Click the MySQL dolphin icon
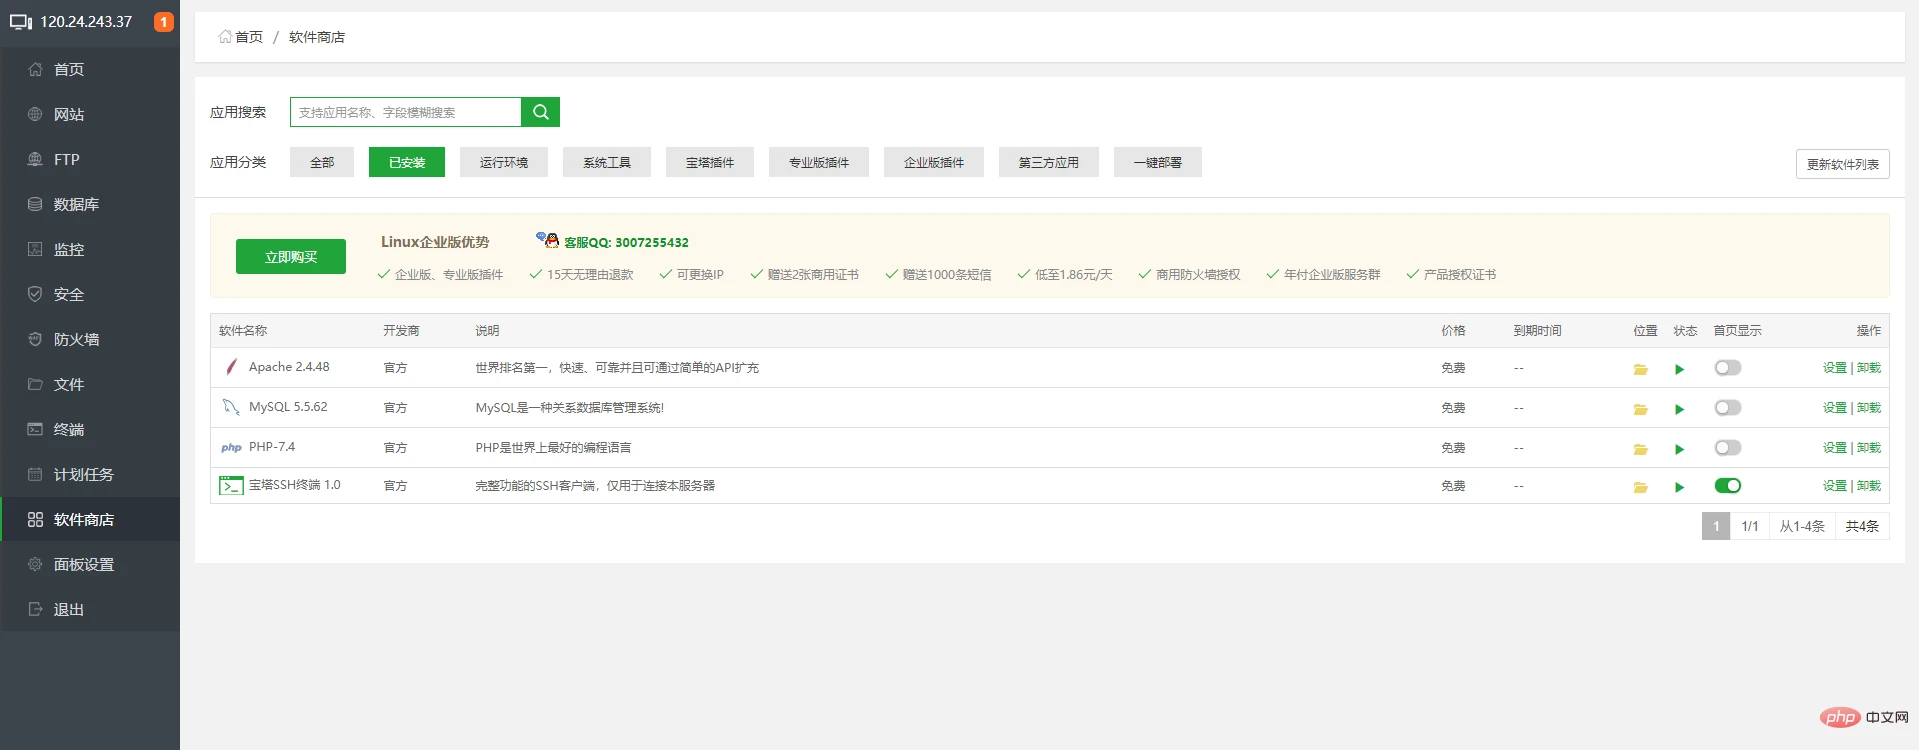Screen dimensions: 1919x750 click(231, 407)
